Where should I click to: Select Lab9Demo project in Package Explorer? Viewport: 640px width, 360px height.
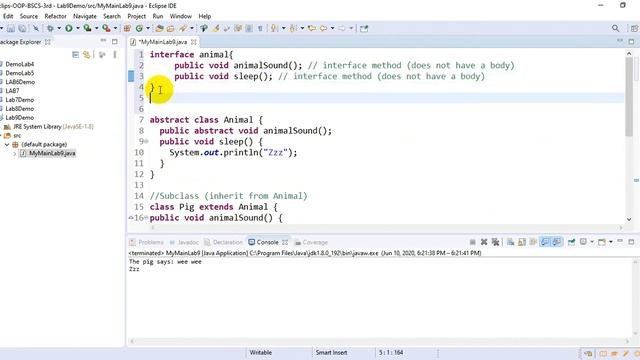pyautogui.click(x=20, y=118)
